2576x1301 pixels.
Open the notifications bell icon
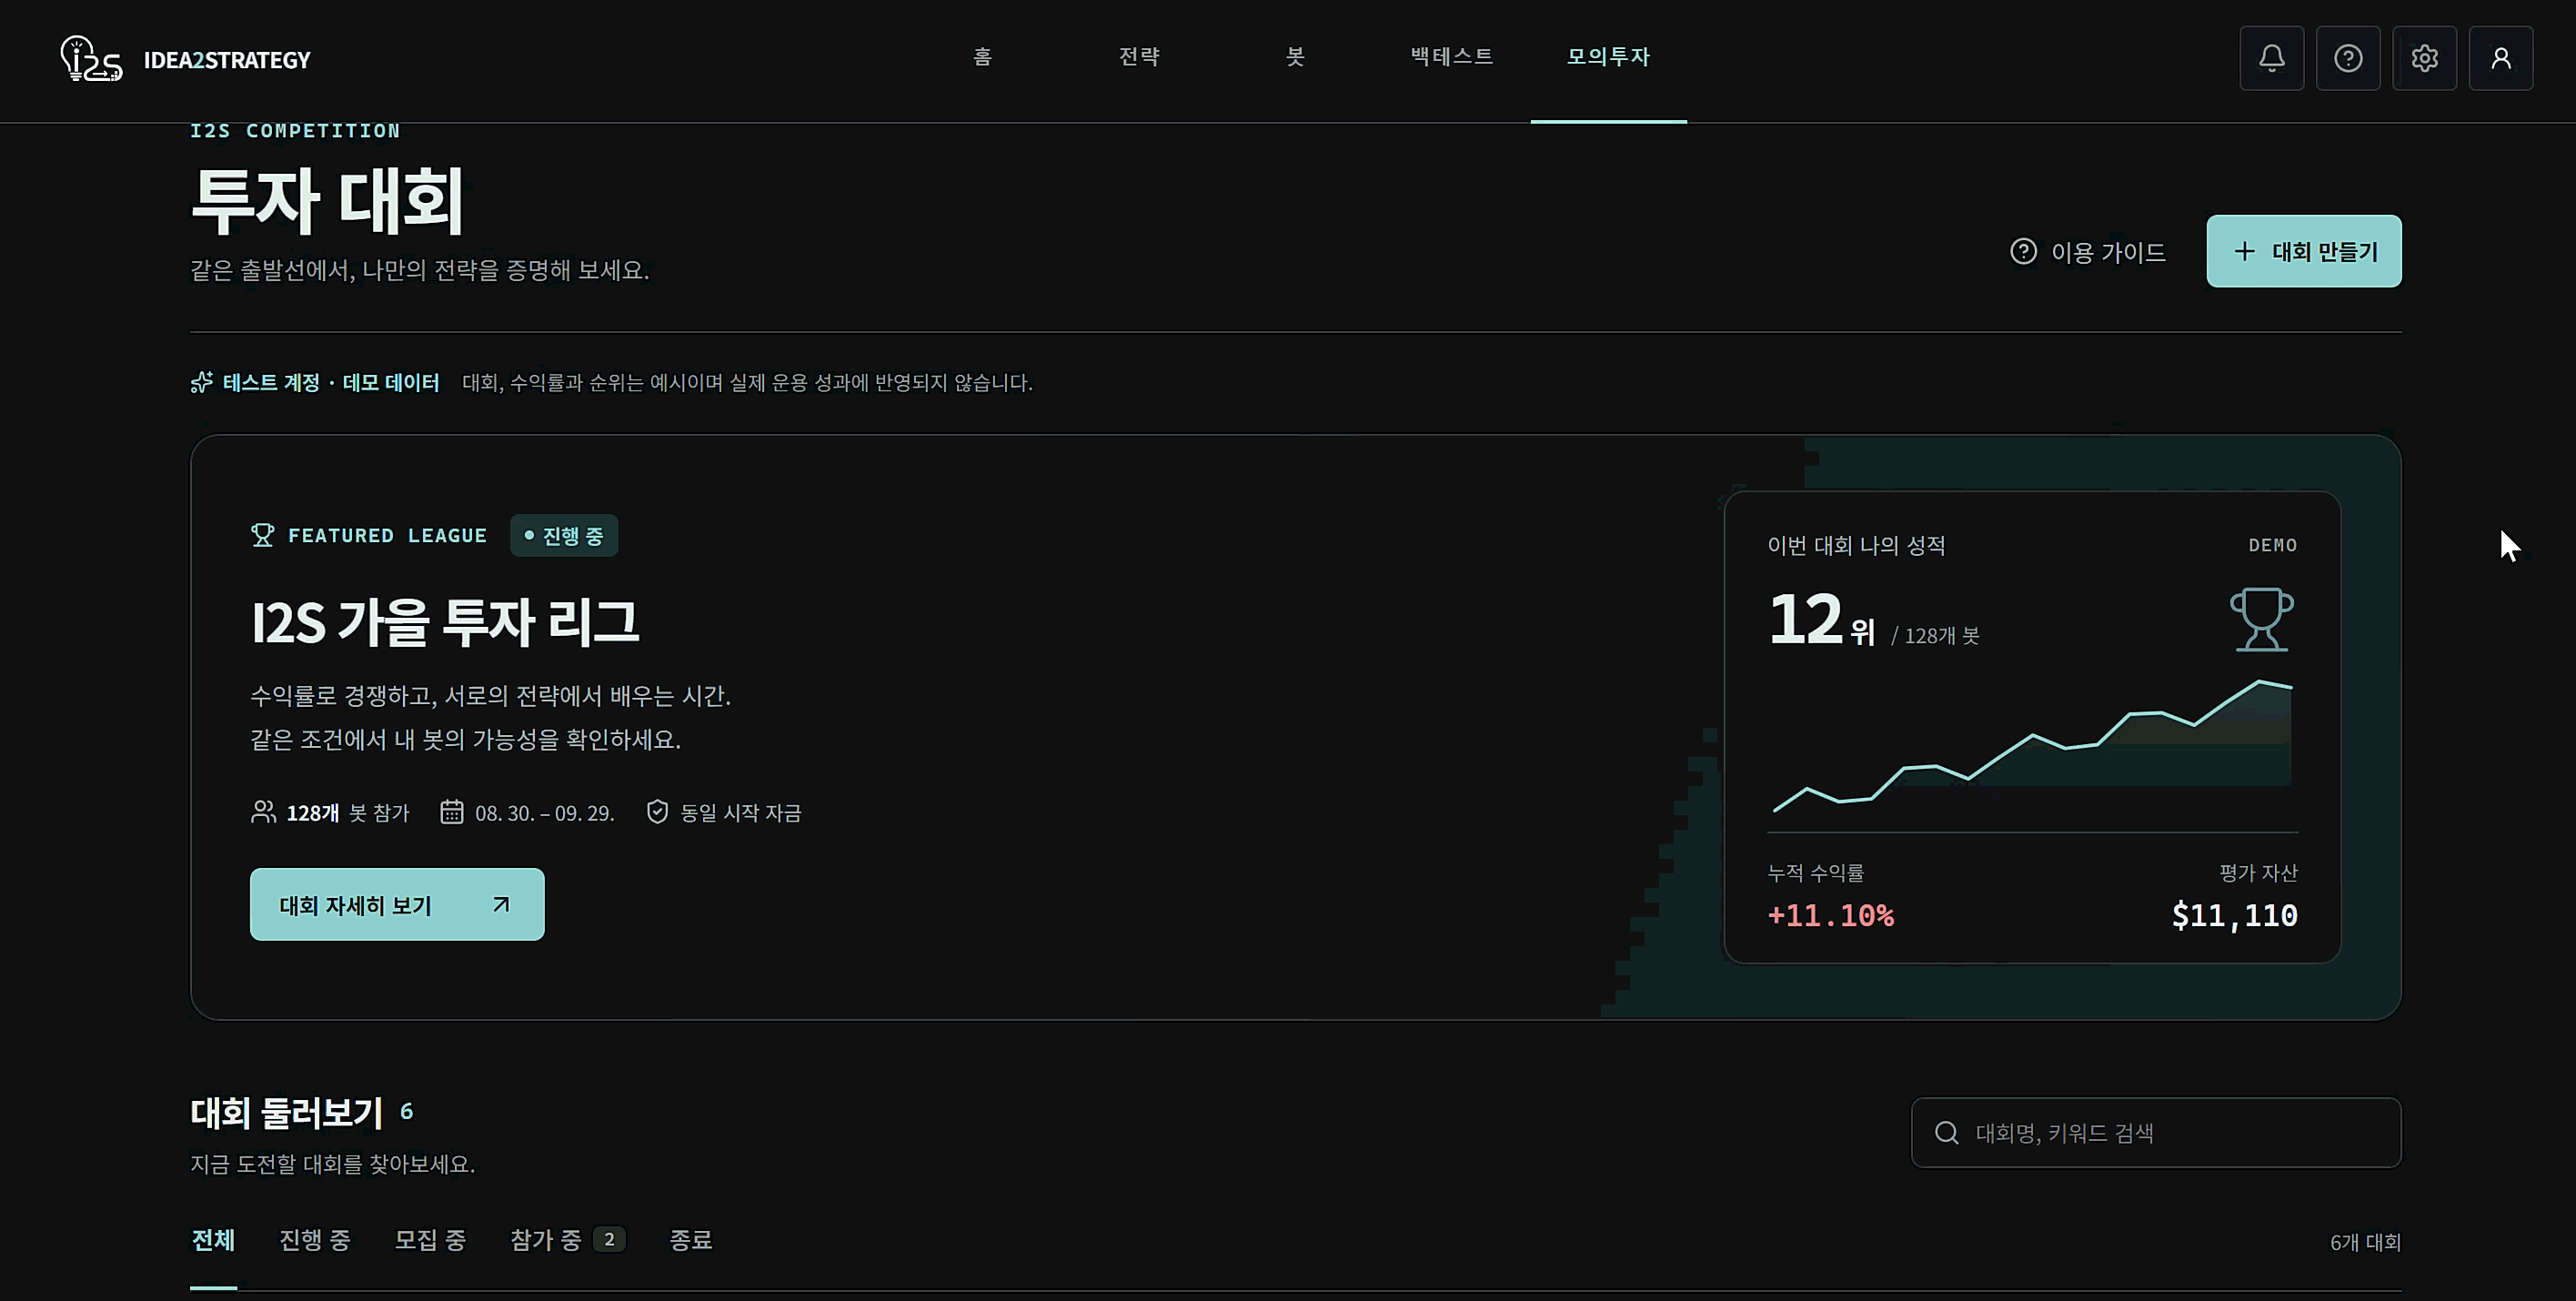(2271, 58)
